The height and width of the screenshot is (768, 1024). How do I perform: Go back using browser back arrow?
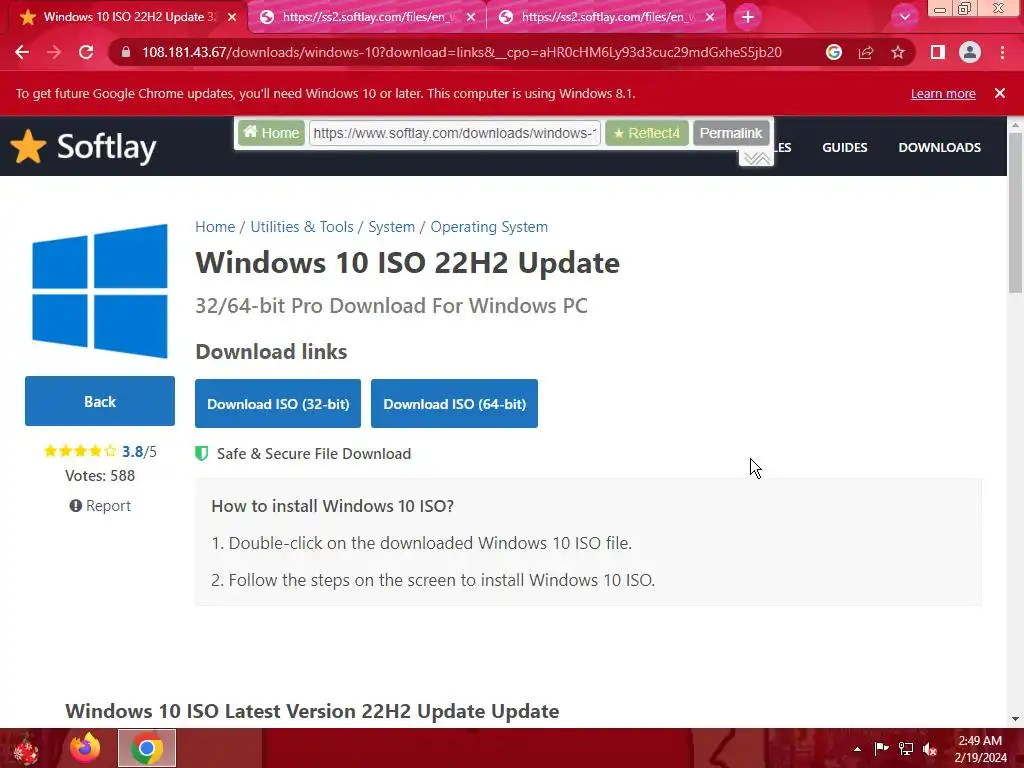[22, 52]
